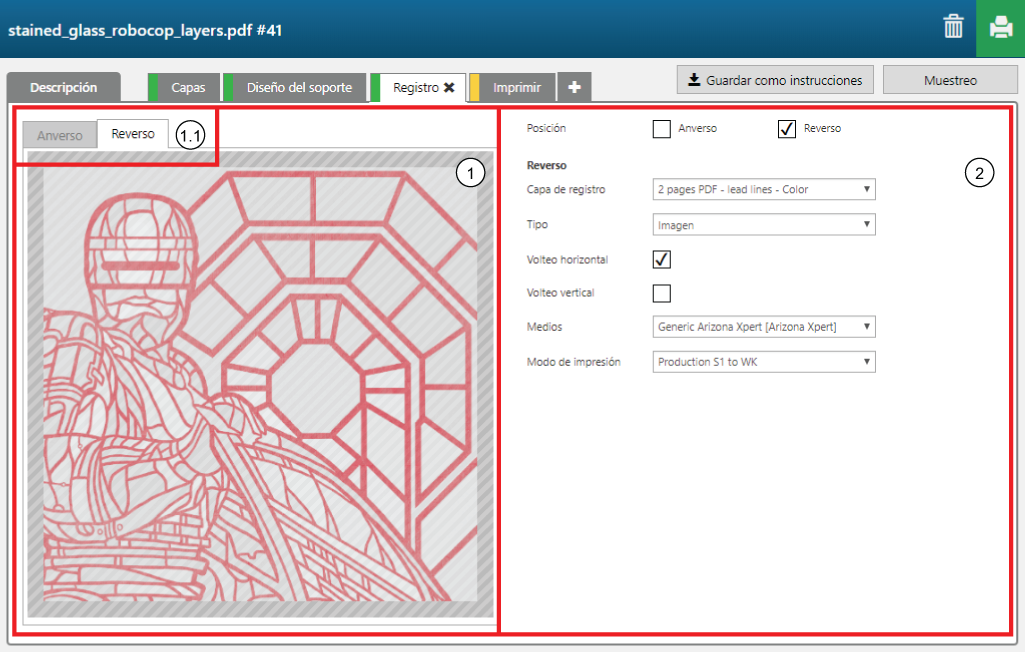Click the file title stained_glass_robocop_layers.pdf #41
This screenshot has height=652, width=1025.
point(144,30)
